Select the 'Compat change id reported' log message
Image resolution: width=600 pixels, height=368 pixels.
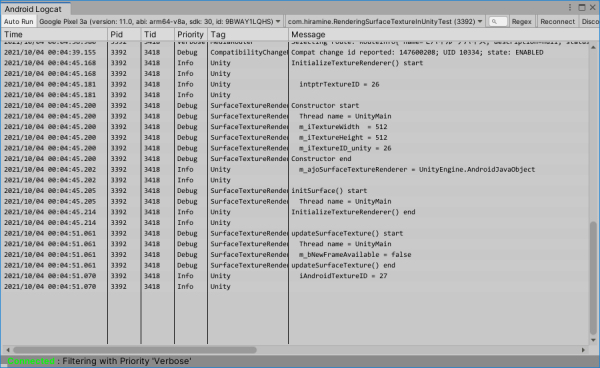pos(417,52)
